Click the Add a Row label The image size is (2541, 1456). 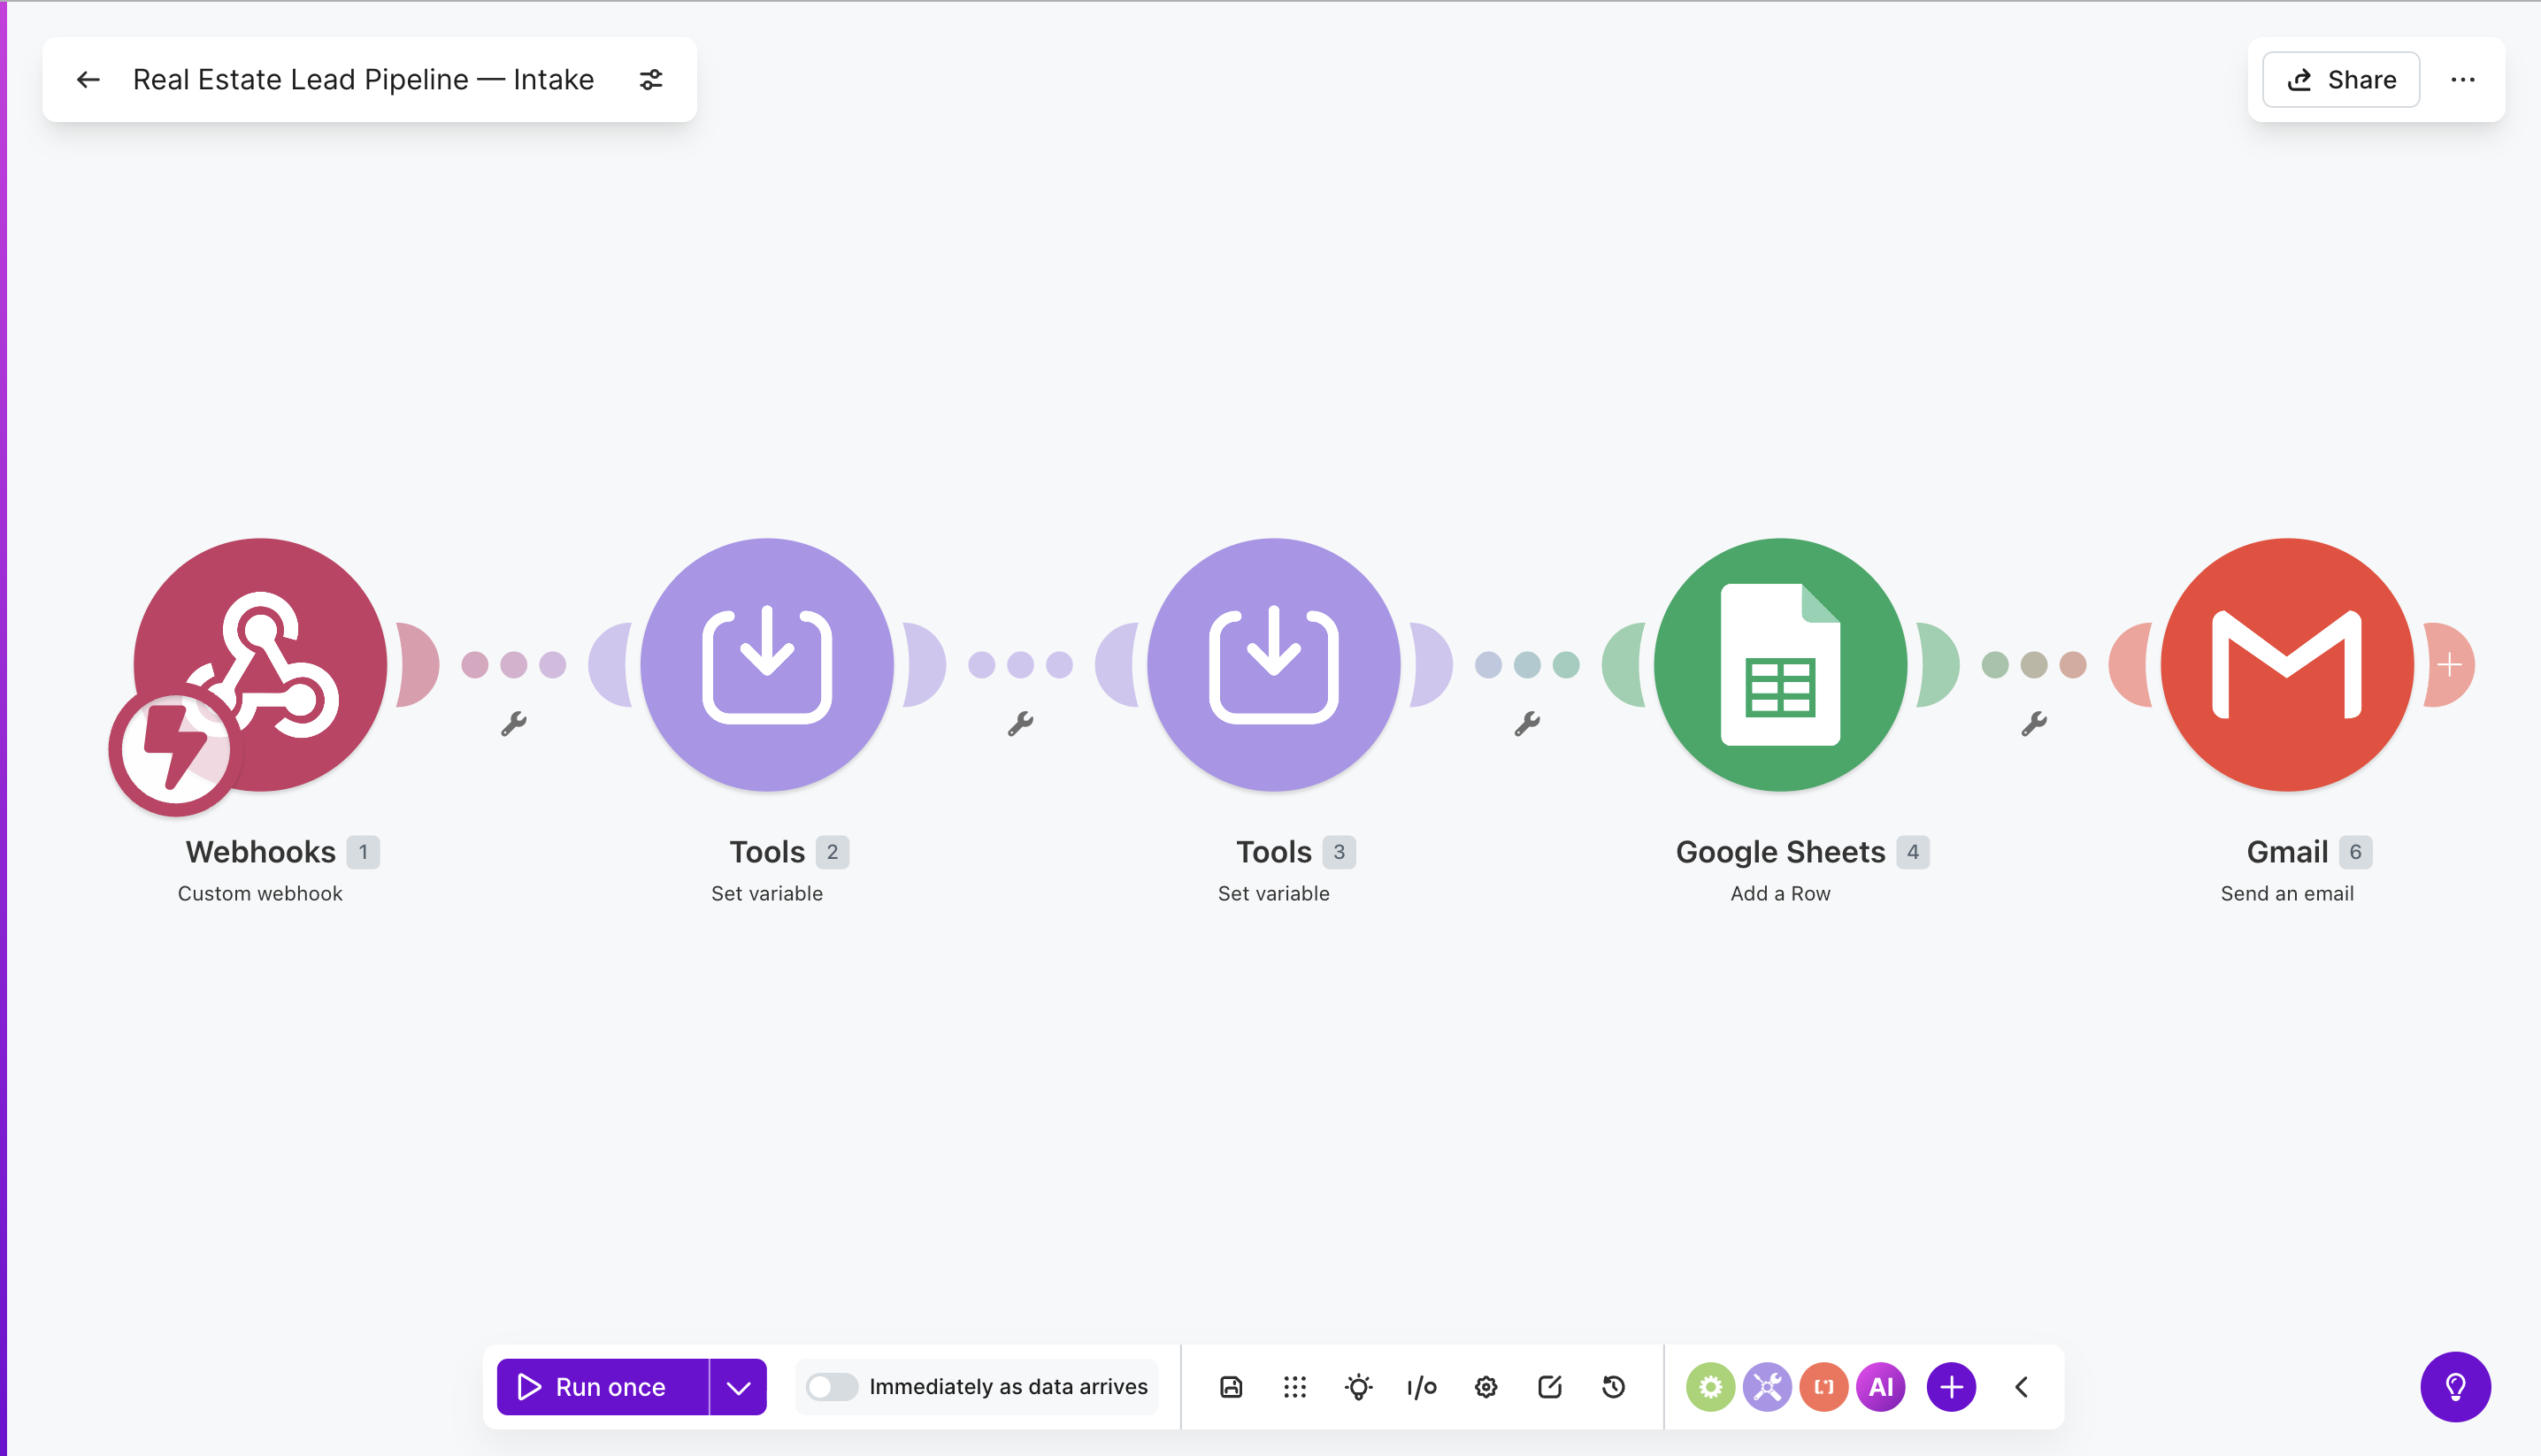[1780, 893]
